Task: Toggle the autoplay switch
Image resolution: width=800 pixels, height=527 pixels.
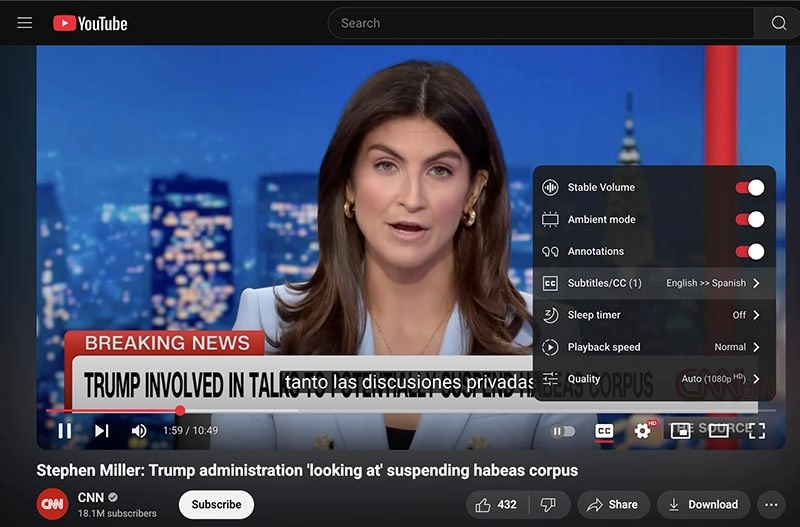Action: pyautogui.click(x=563, y=431)
